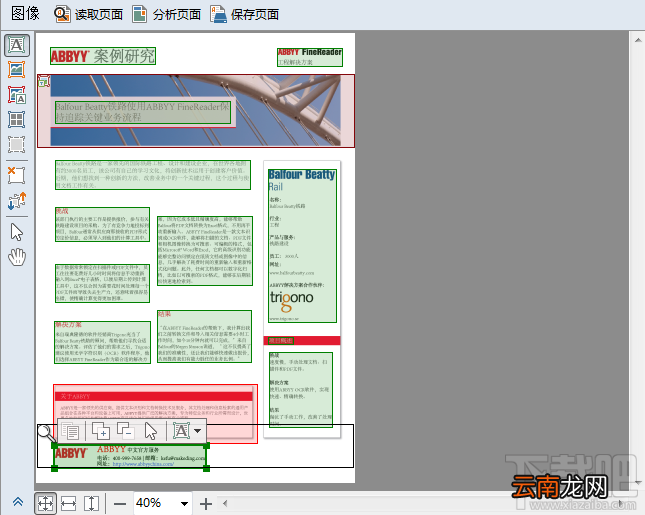Click the 关于ABBYY red section area
The width and height of the screenshot is (645, 515).
click(x=155, y=413)
